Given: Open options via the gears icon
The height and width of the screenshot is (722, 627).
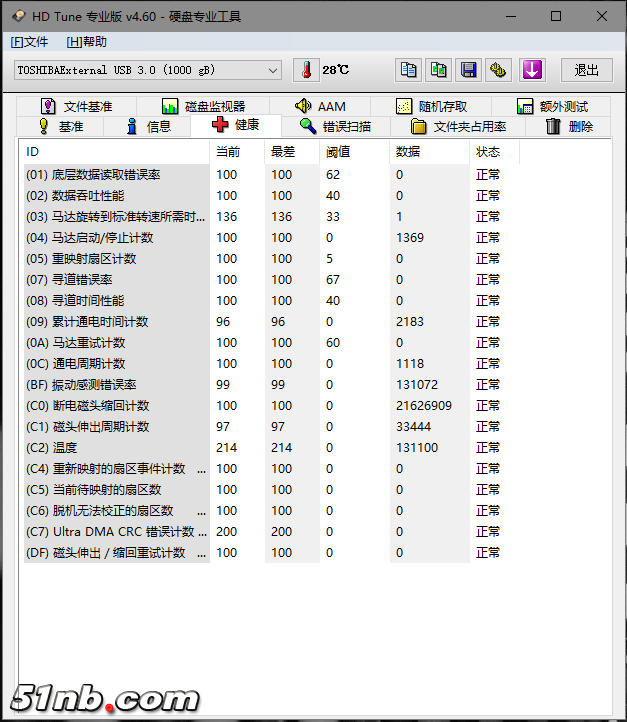Looking at the screenshot, I should 499,70.
